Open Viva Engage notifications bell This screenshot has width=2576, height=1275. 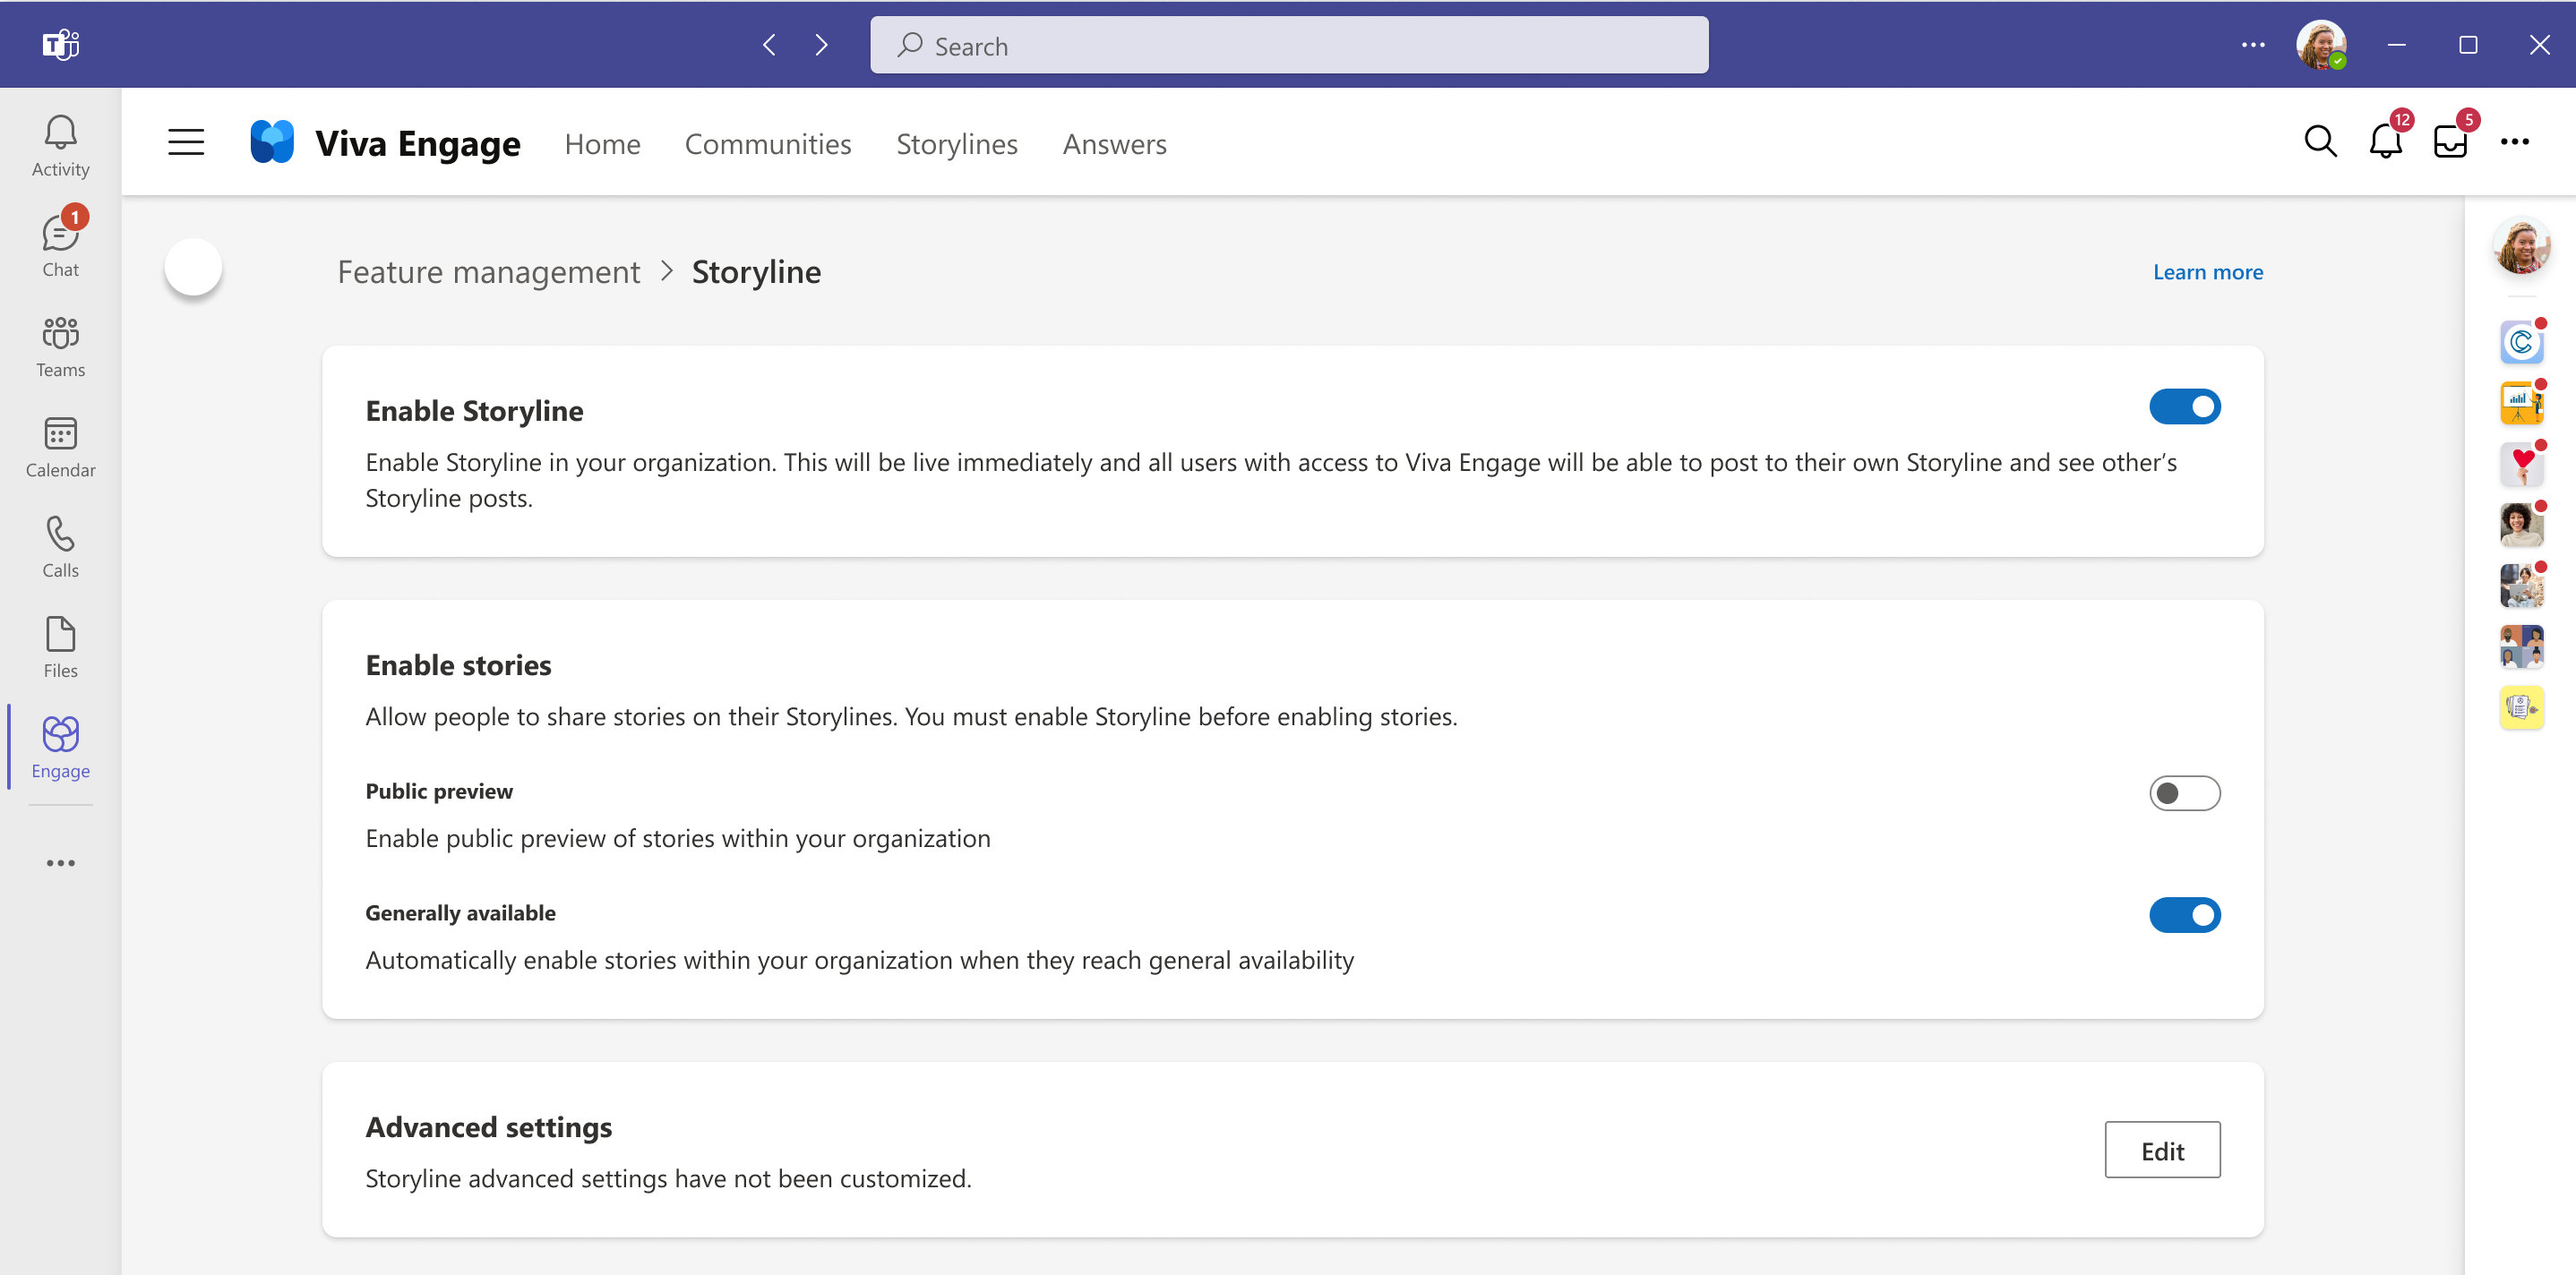[2386, 142]
